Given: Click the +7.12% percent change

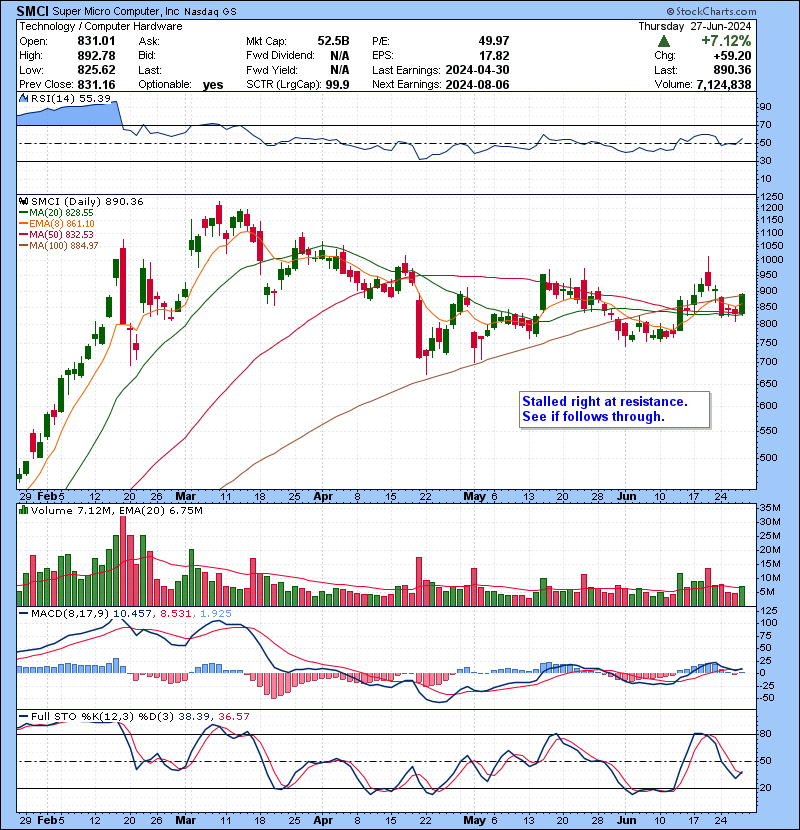Looking at the screenshot, I should (726, 41).
